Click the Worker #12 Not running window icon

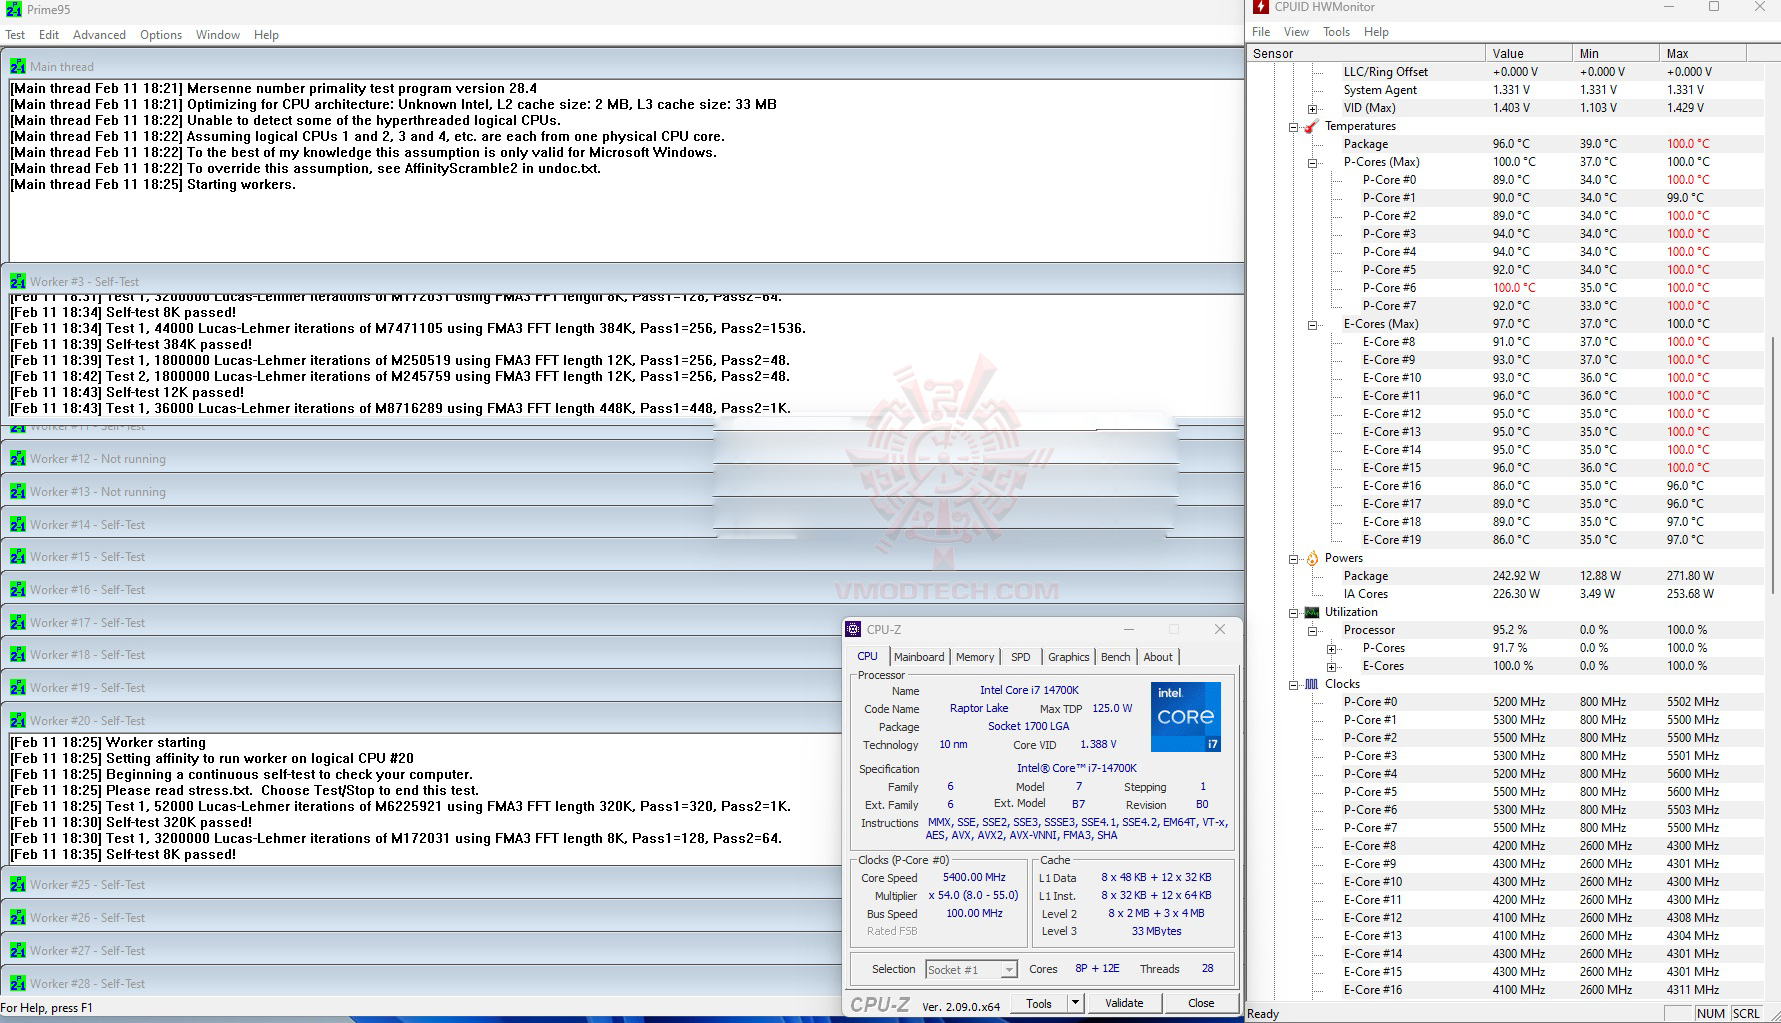click(18, 458)
